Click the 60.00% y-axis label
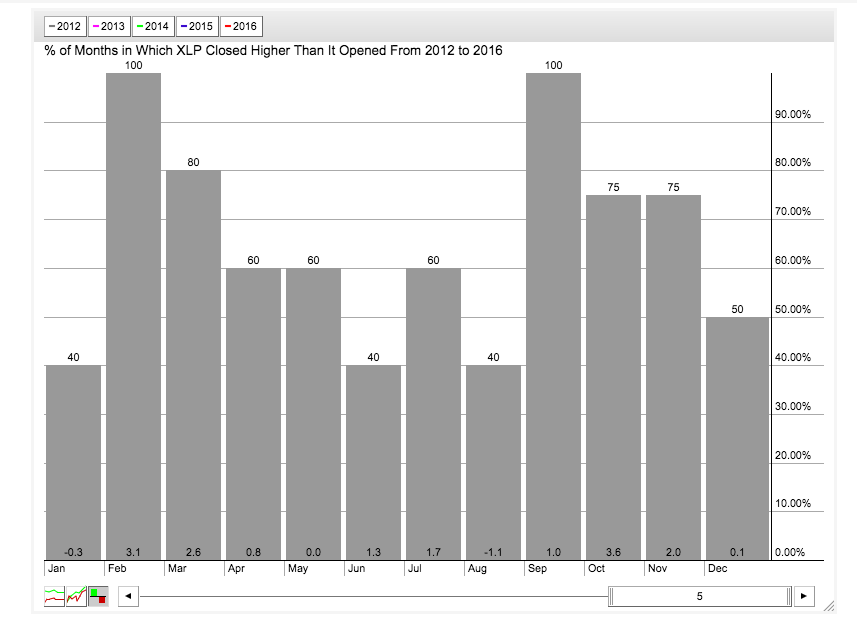The height and width of the screenshot is (627, 857). (793, 260)
